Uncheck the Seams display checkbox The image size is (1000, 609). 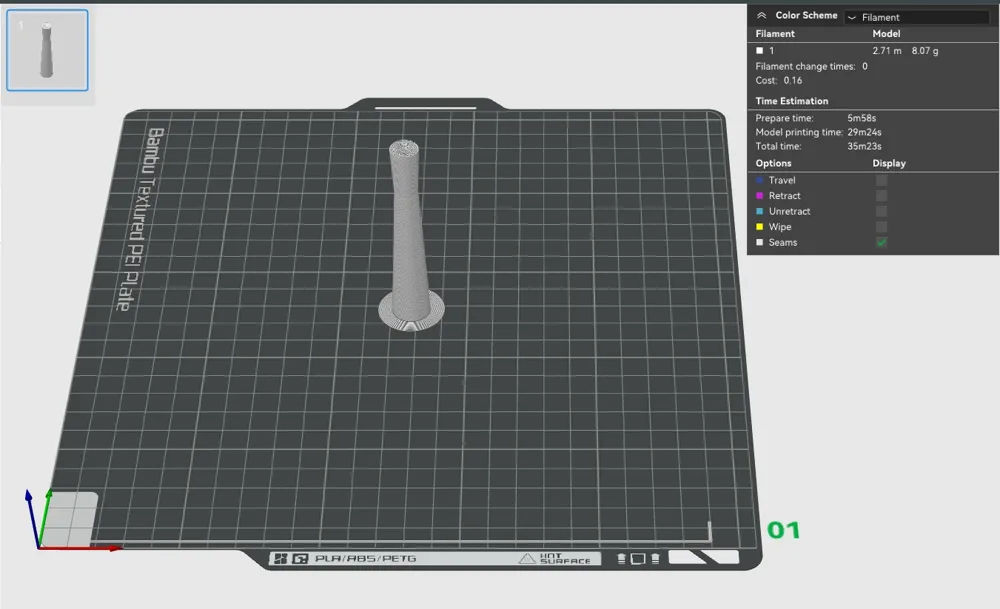pos(881,243)
